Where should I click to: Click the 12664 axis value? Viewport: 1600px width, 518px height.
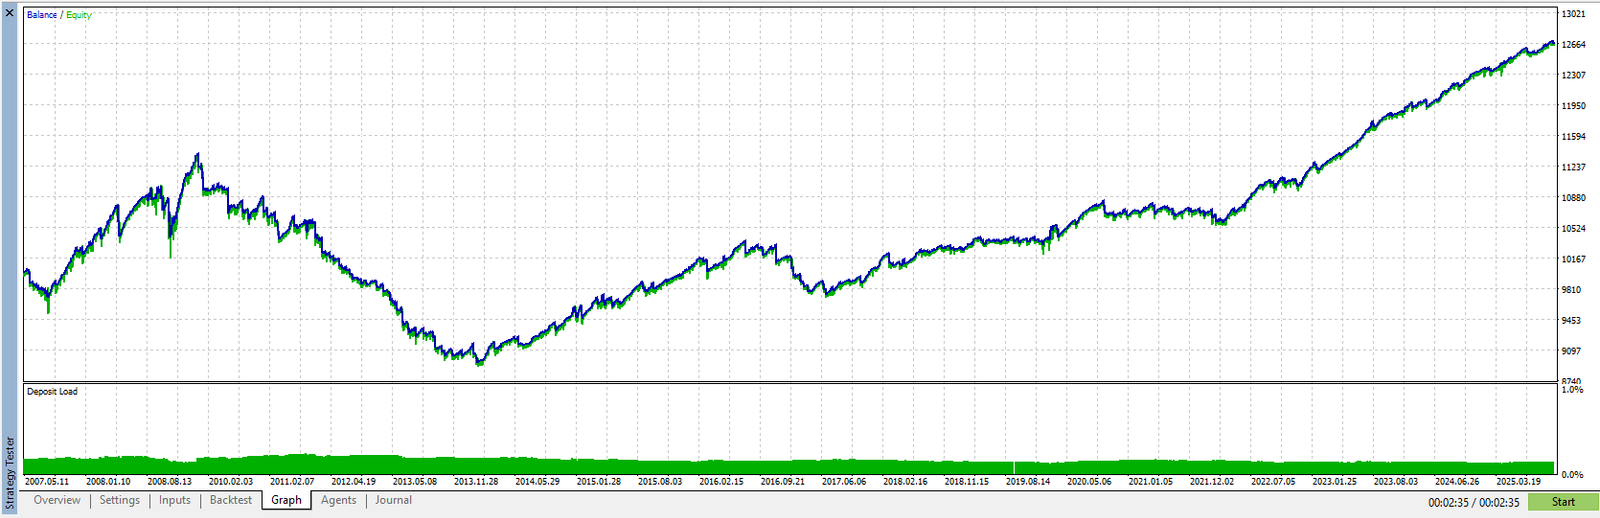pyautogui.click(x=1573, y=45)
